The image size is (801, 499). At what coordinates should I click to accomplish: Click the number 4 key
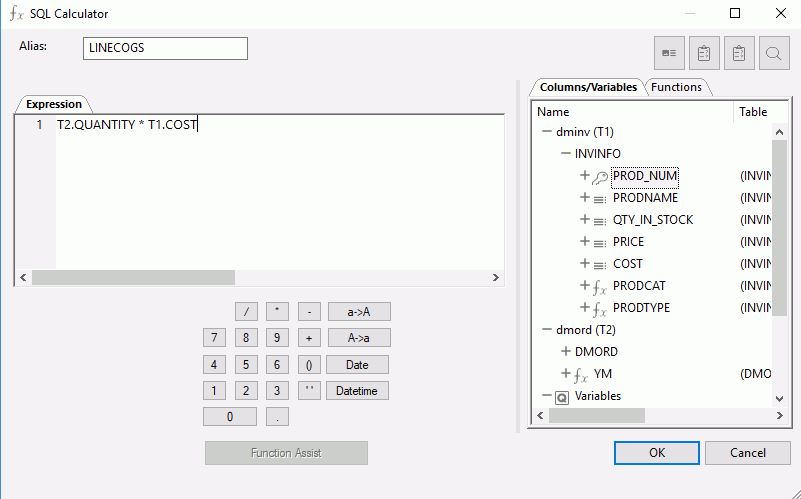pos(214,365)
